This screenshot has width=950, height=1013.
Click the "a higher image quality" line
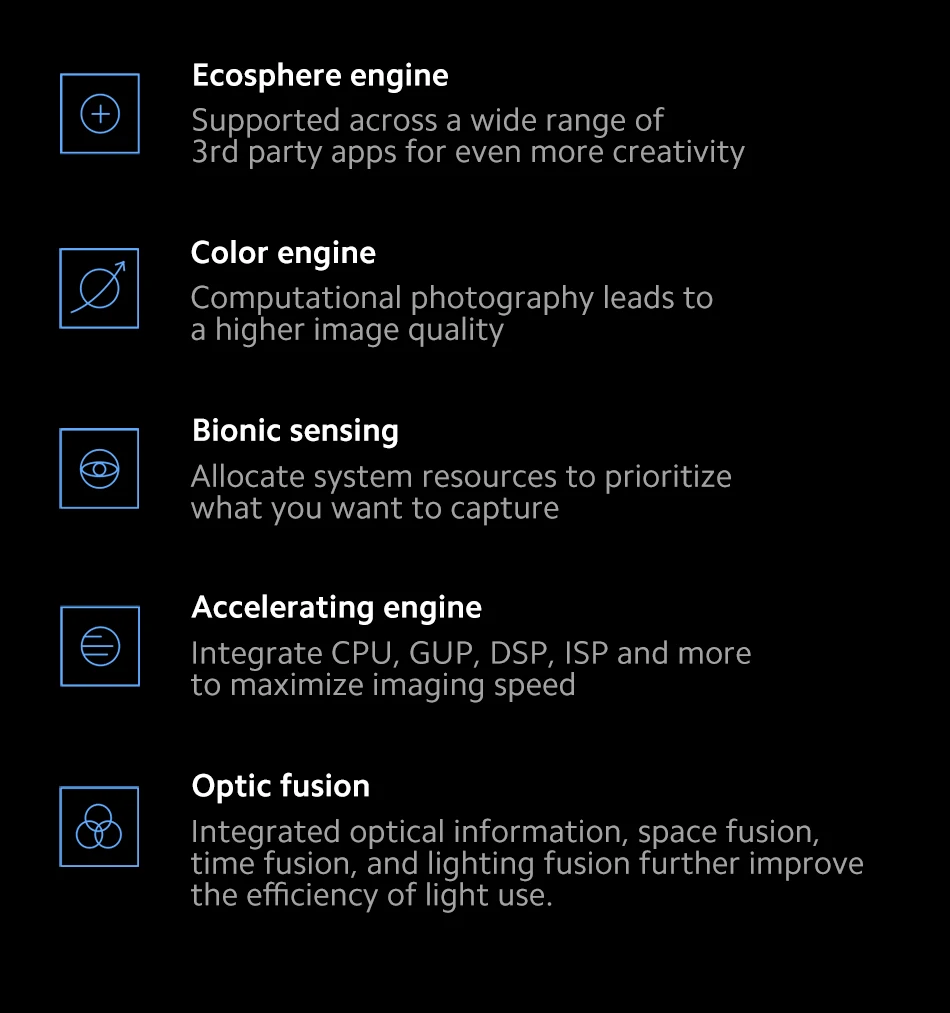[347, 330]
